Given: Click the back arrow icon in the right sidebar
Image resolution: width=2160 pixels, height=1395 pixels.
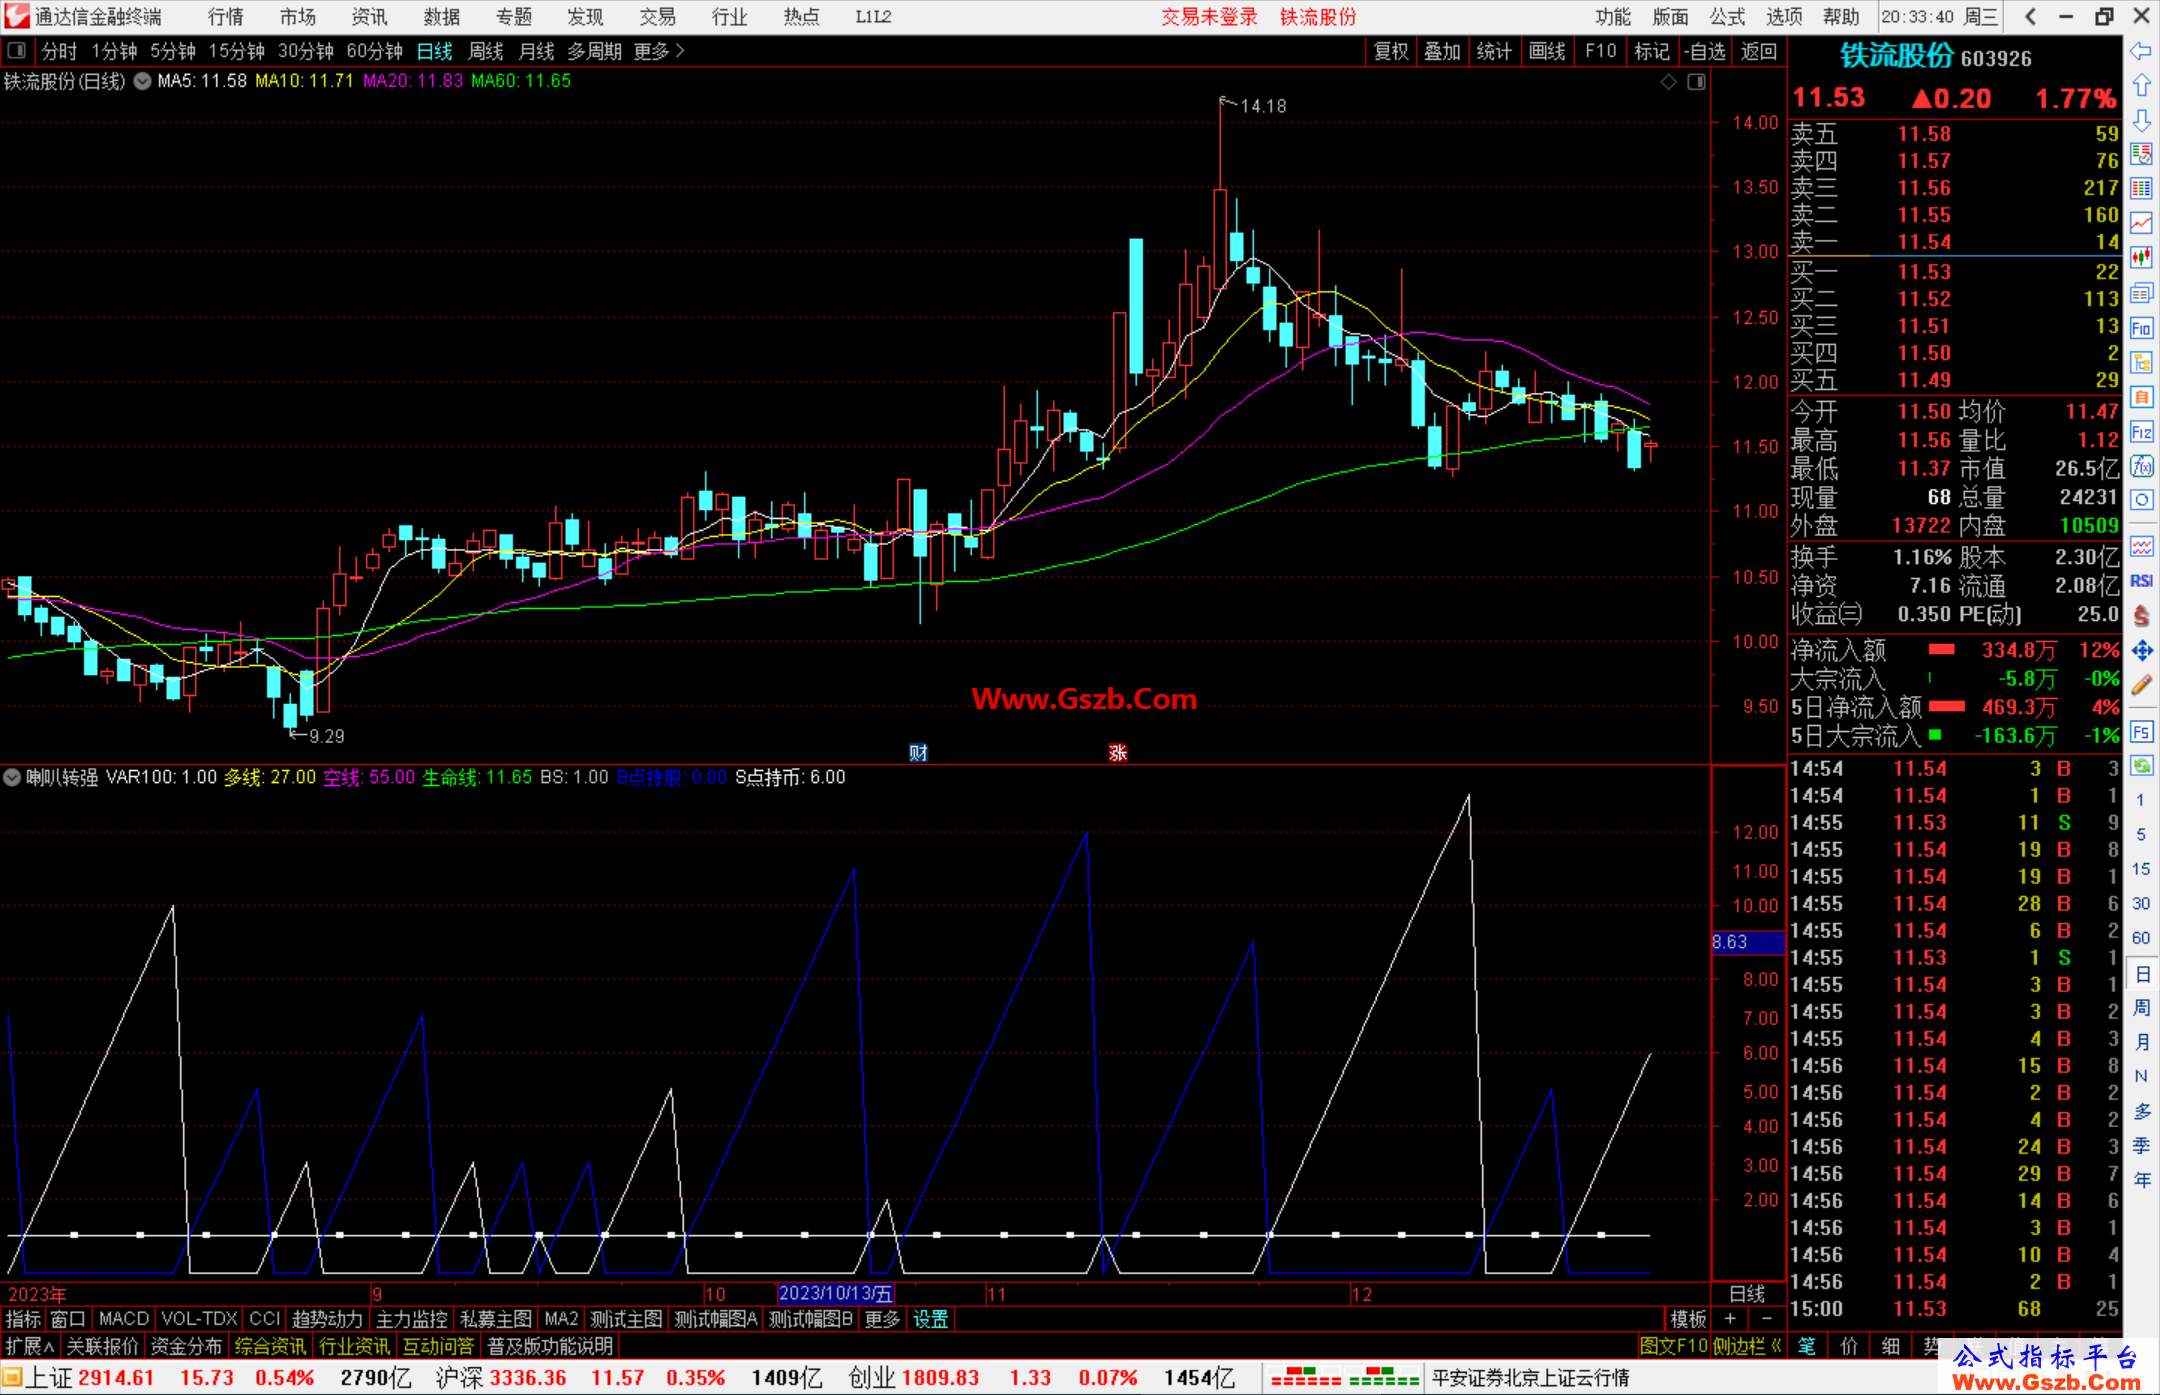Looking at the screenshot, I should (x=2141, y=51).
